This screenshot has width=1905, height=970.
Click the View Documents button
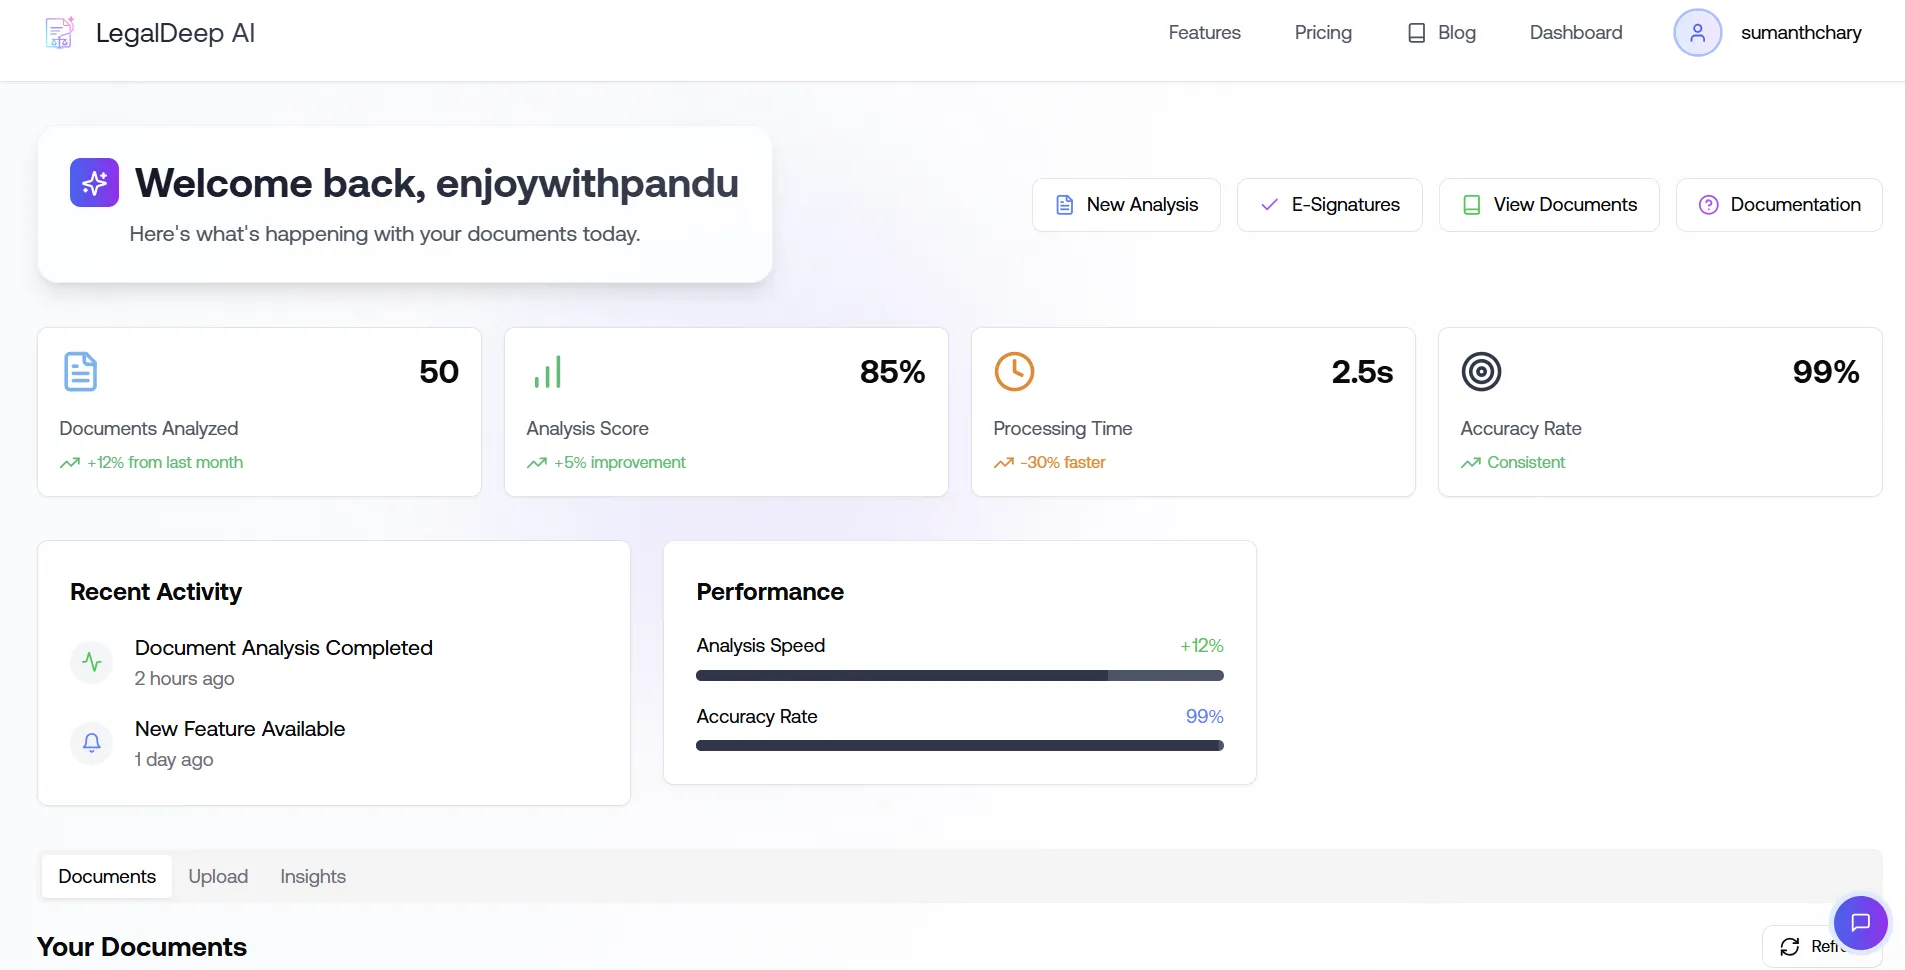[x=1549, y=205]
